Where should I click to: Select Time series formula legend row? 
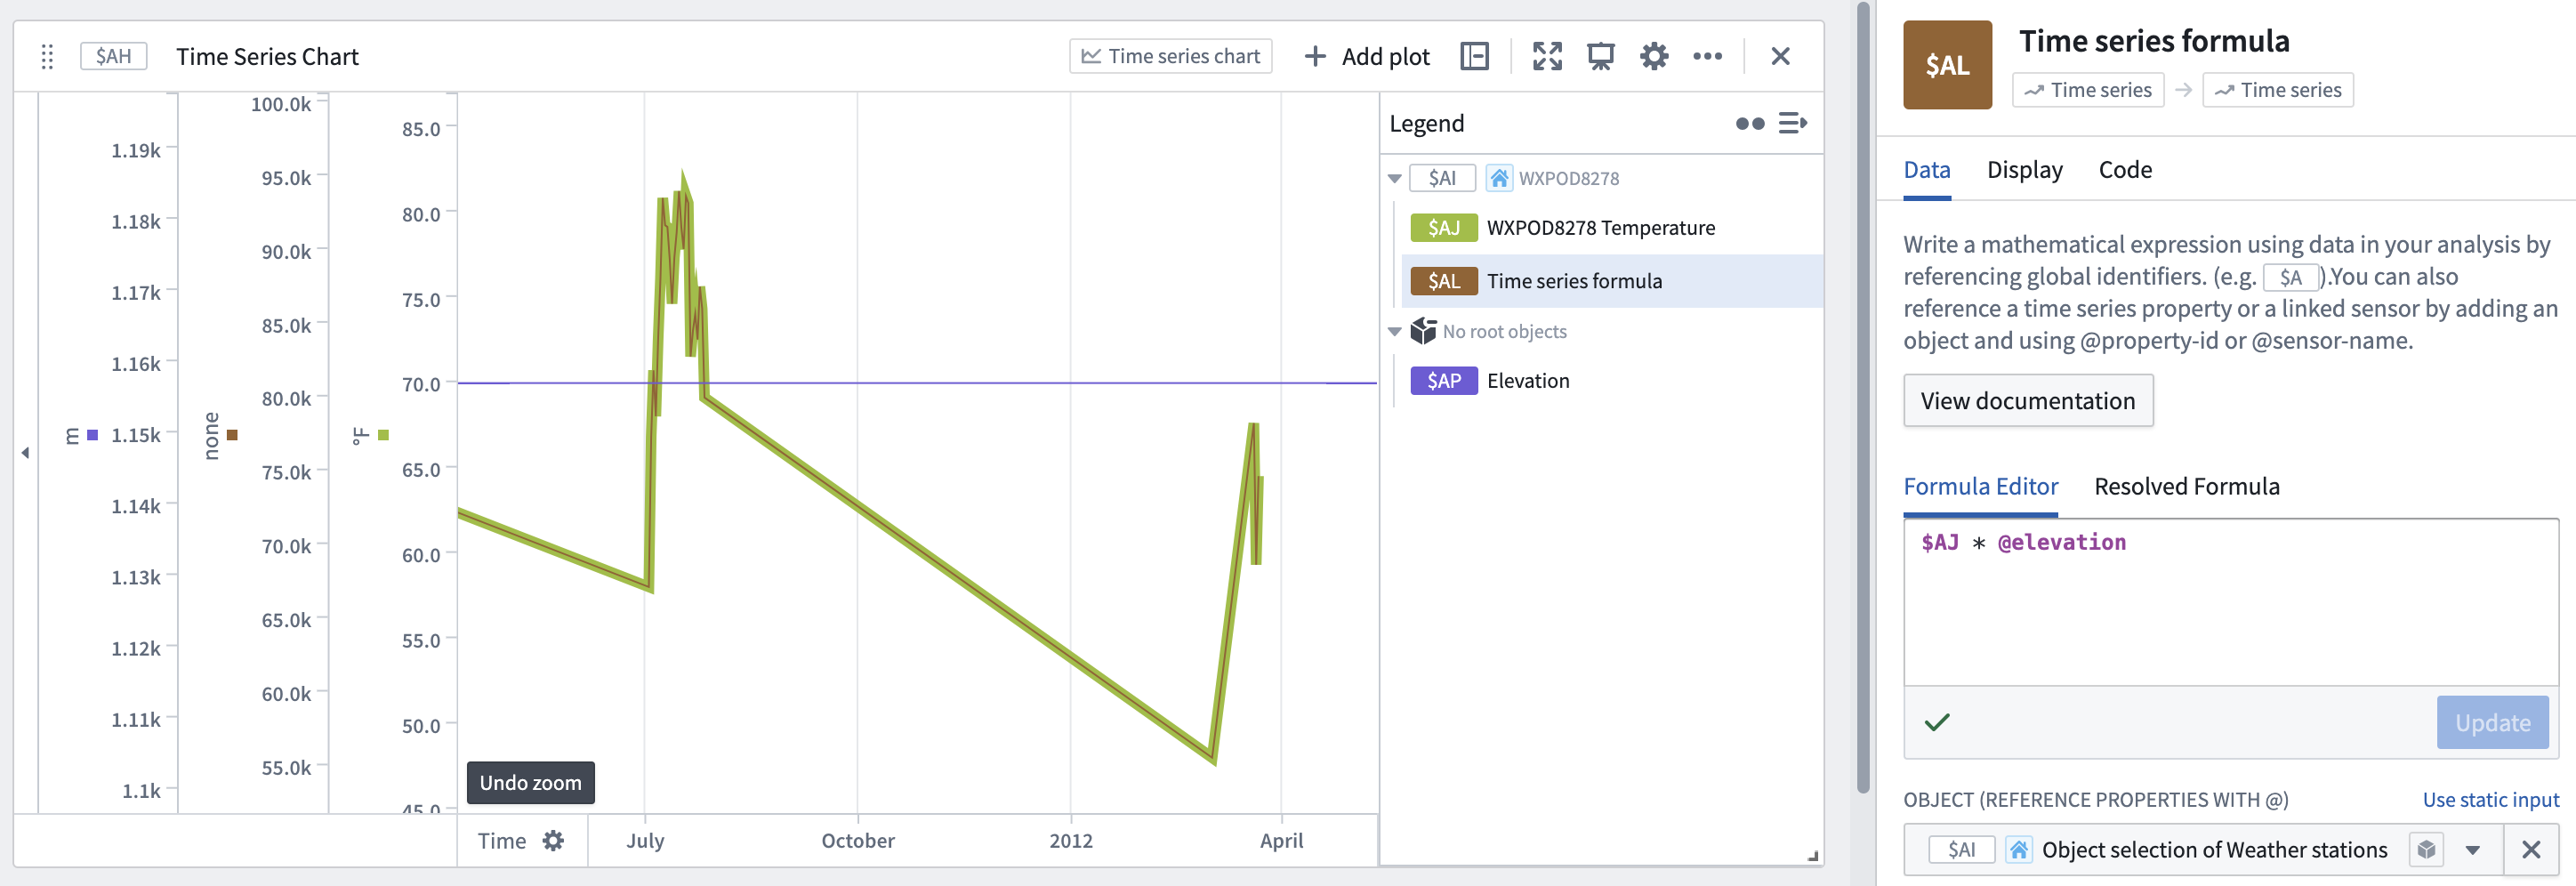[x=1612, y=281]
